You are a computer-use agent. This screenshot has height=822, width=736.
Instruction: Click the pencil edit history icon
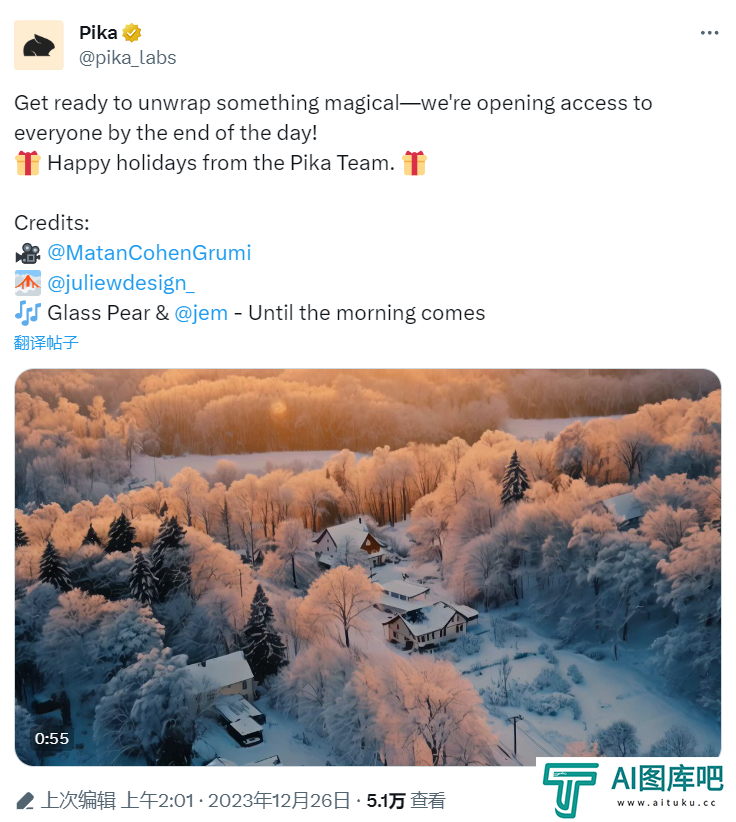pos(25,801)
